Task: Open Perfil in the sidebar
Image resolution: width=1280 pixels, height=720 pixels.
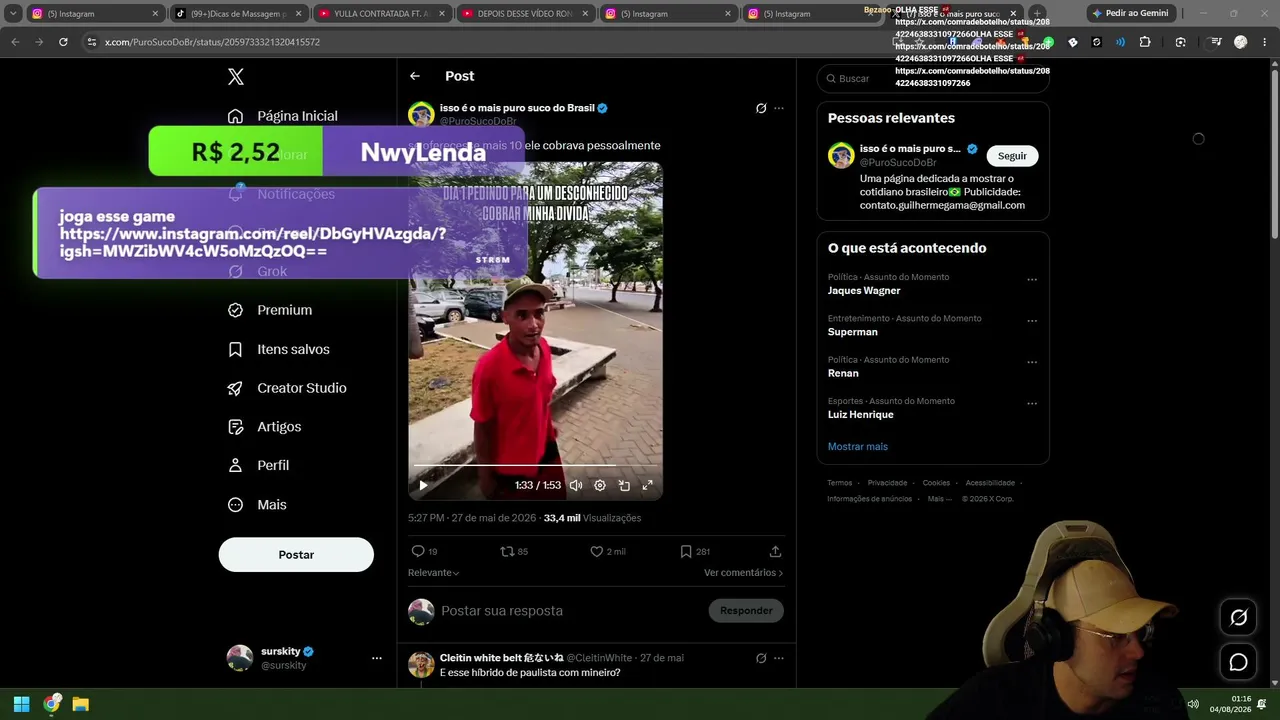Action: pyautogui.click(x=259, y=466)
